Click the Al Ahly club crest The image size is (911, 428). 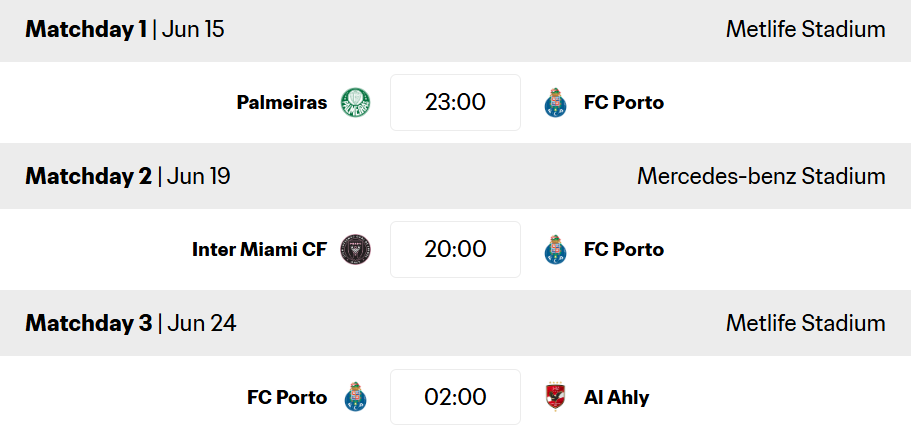coord(555,397)
